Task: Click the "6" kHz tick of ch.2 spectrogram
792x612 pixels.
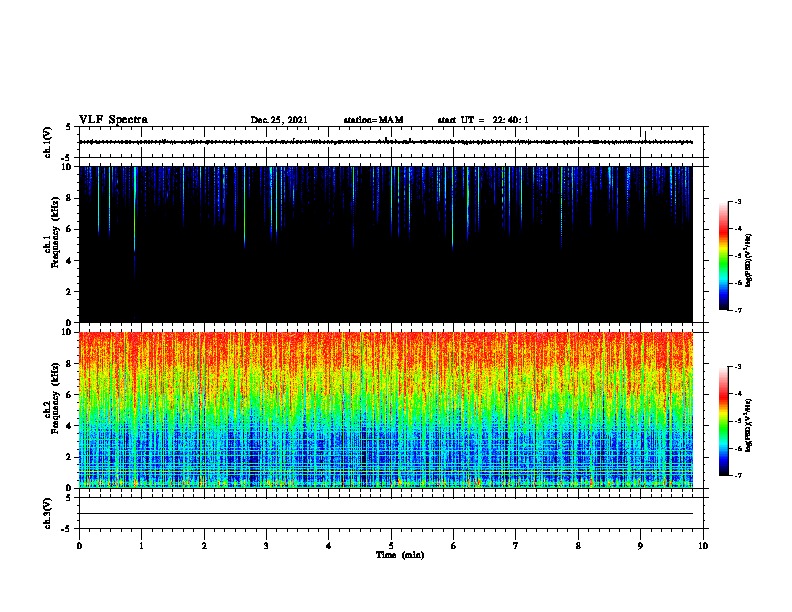Action: click(70, 394)
